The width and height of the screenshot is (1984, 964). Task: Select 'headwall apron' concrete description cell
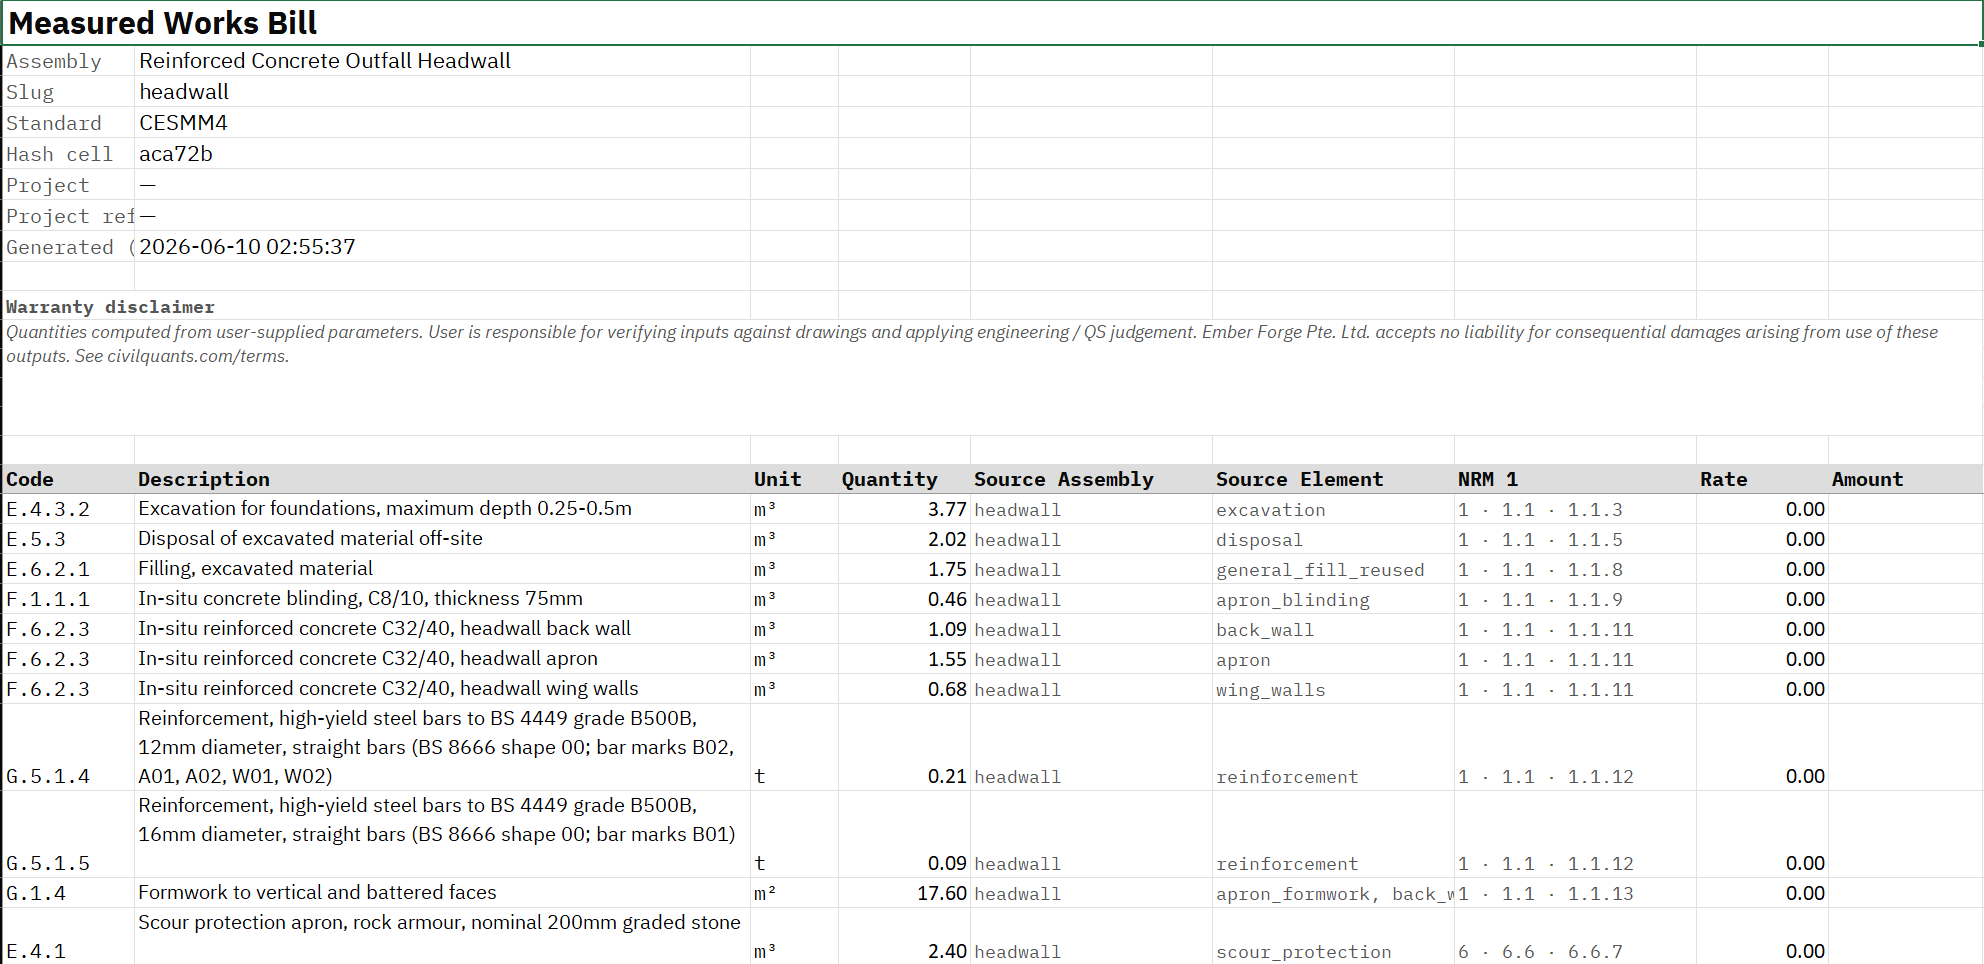click(442, 659)
